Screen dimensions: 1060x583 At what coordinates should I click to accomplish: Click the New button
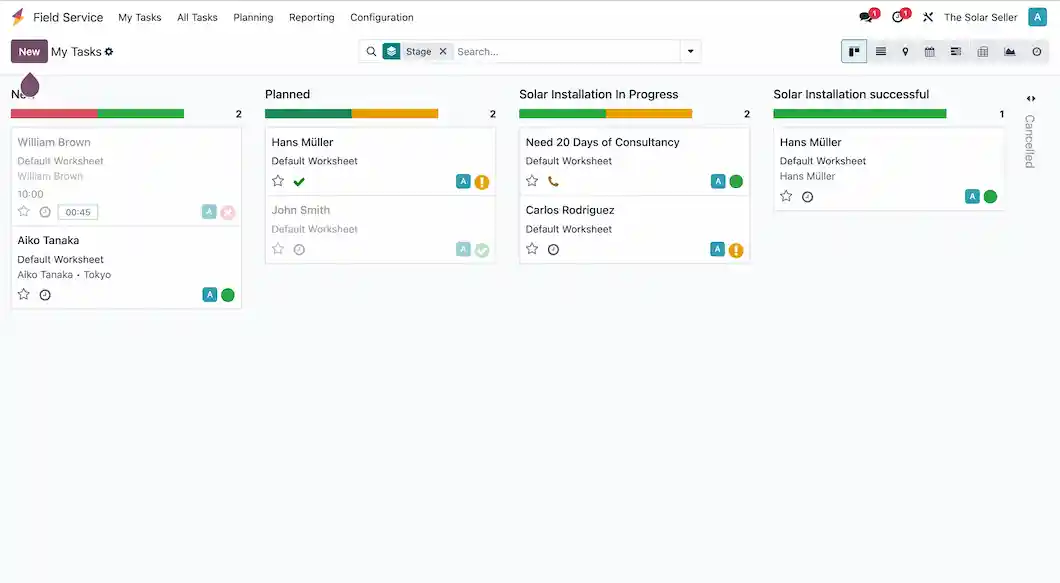(29, 51)
